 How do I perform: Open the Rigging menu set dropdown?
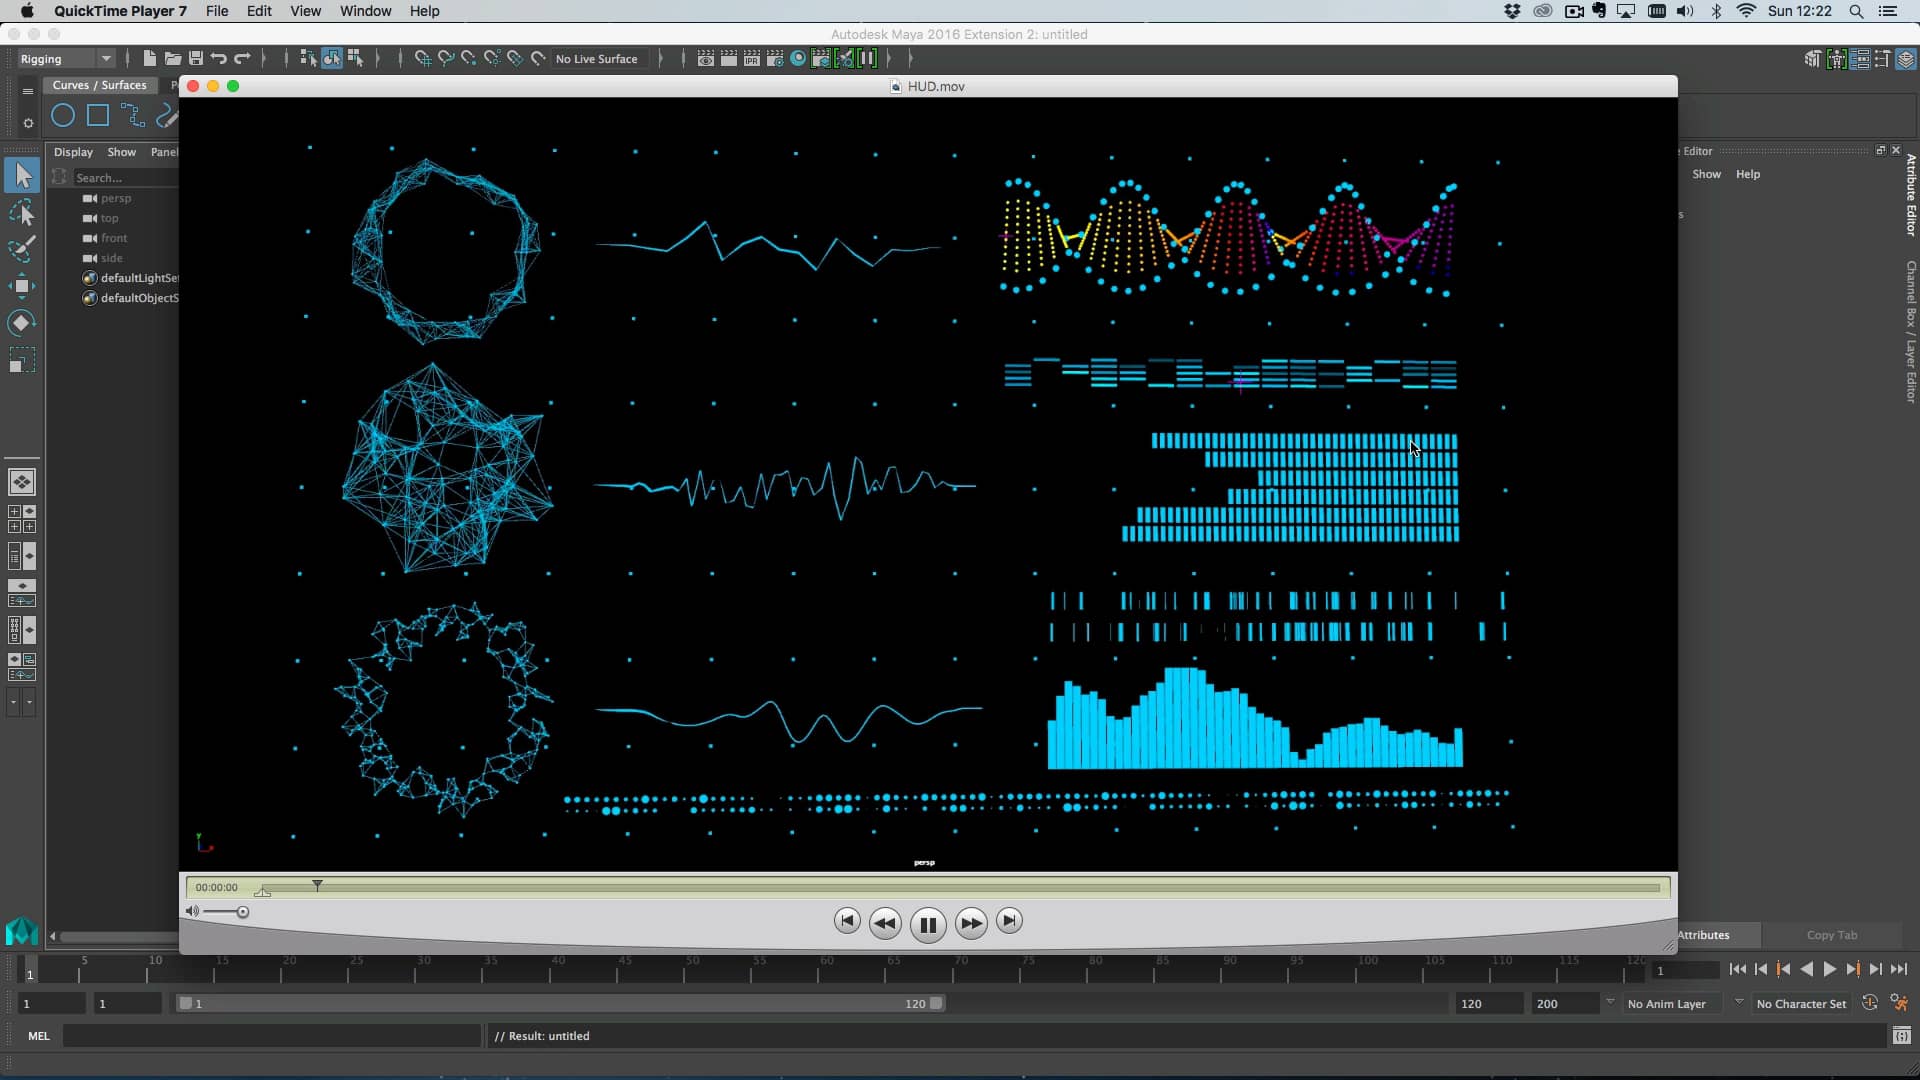(x=66, y=59)
